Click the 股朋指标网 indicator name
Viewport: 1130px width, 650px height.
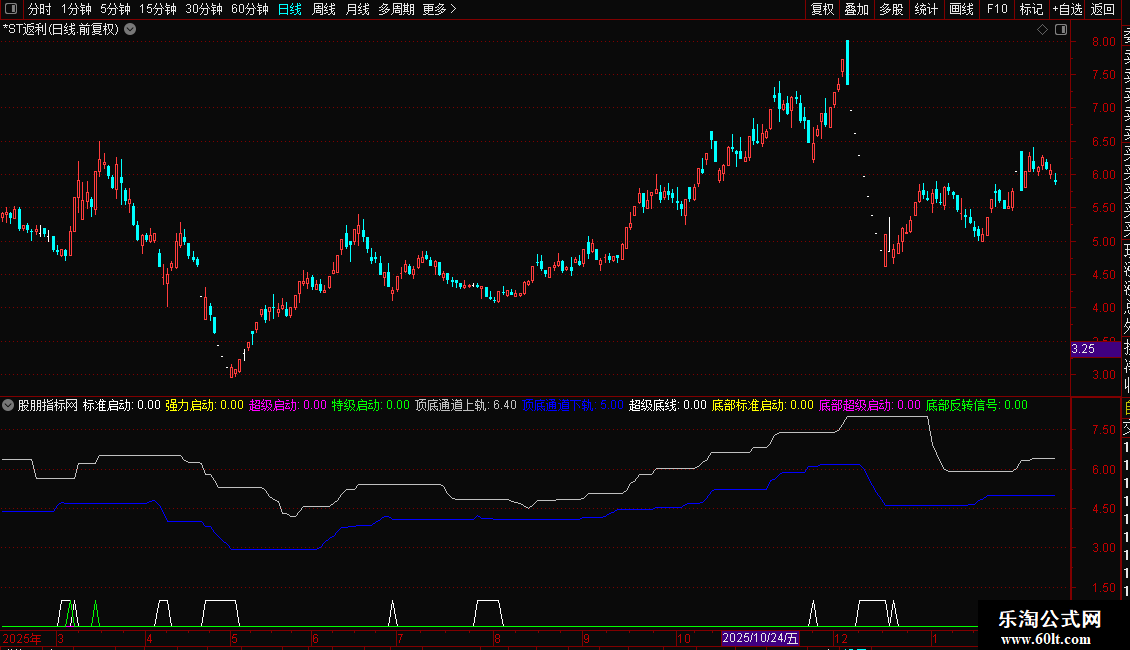[48, 405]
